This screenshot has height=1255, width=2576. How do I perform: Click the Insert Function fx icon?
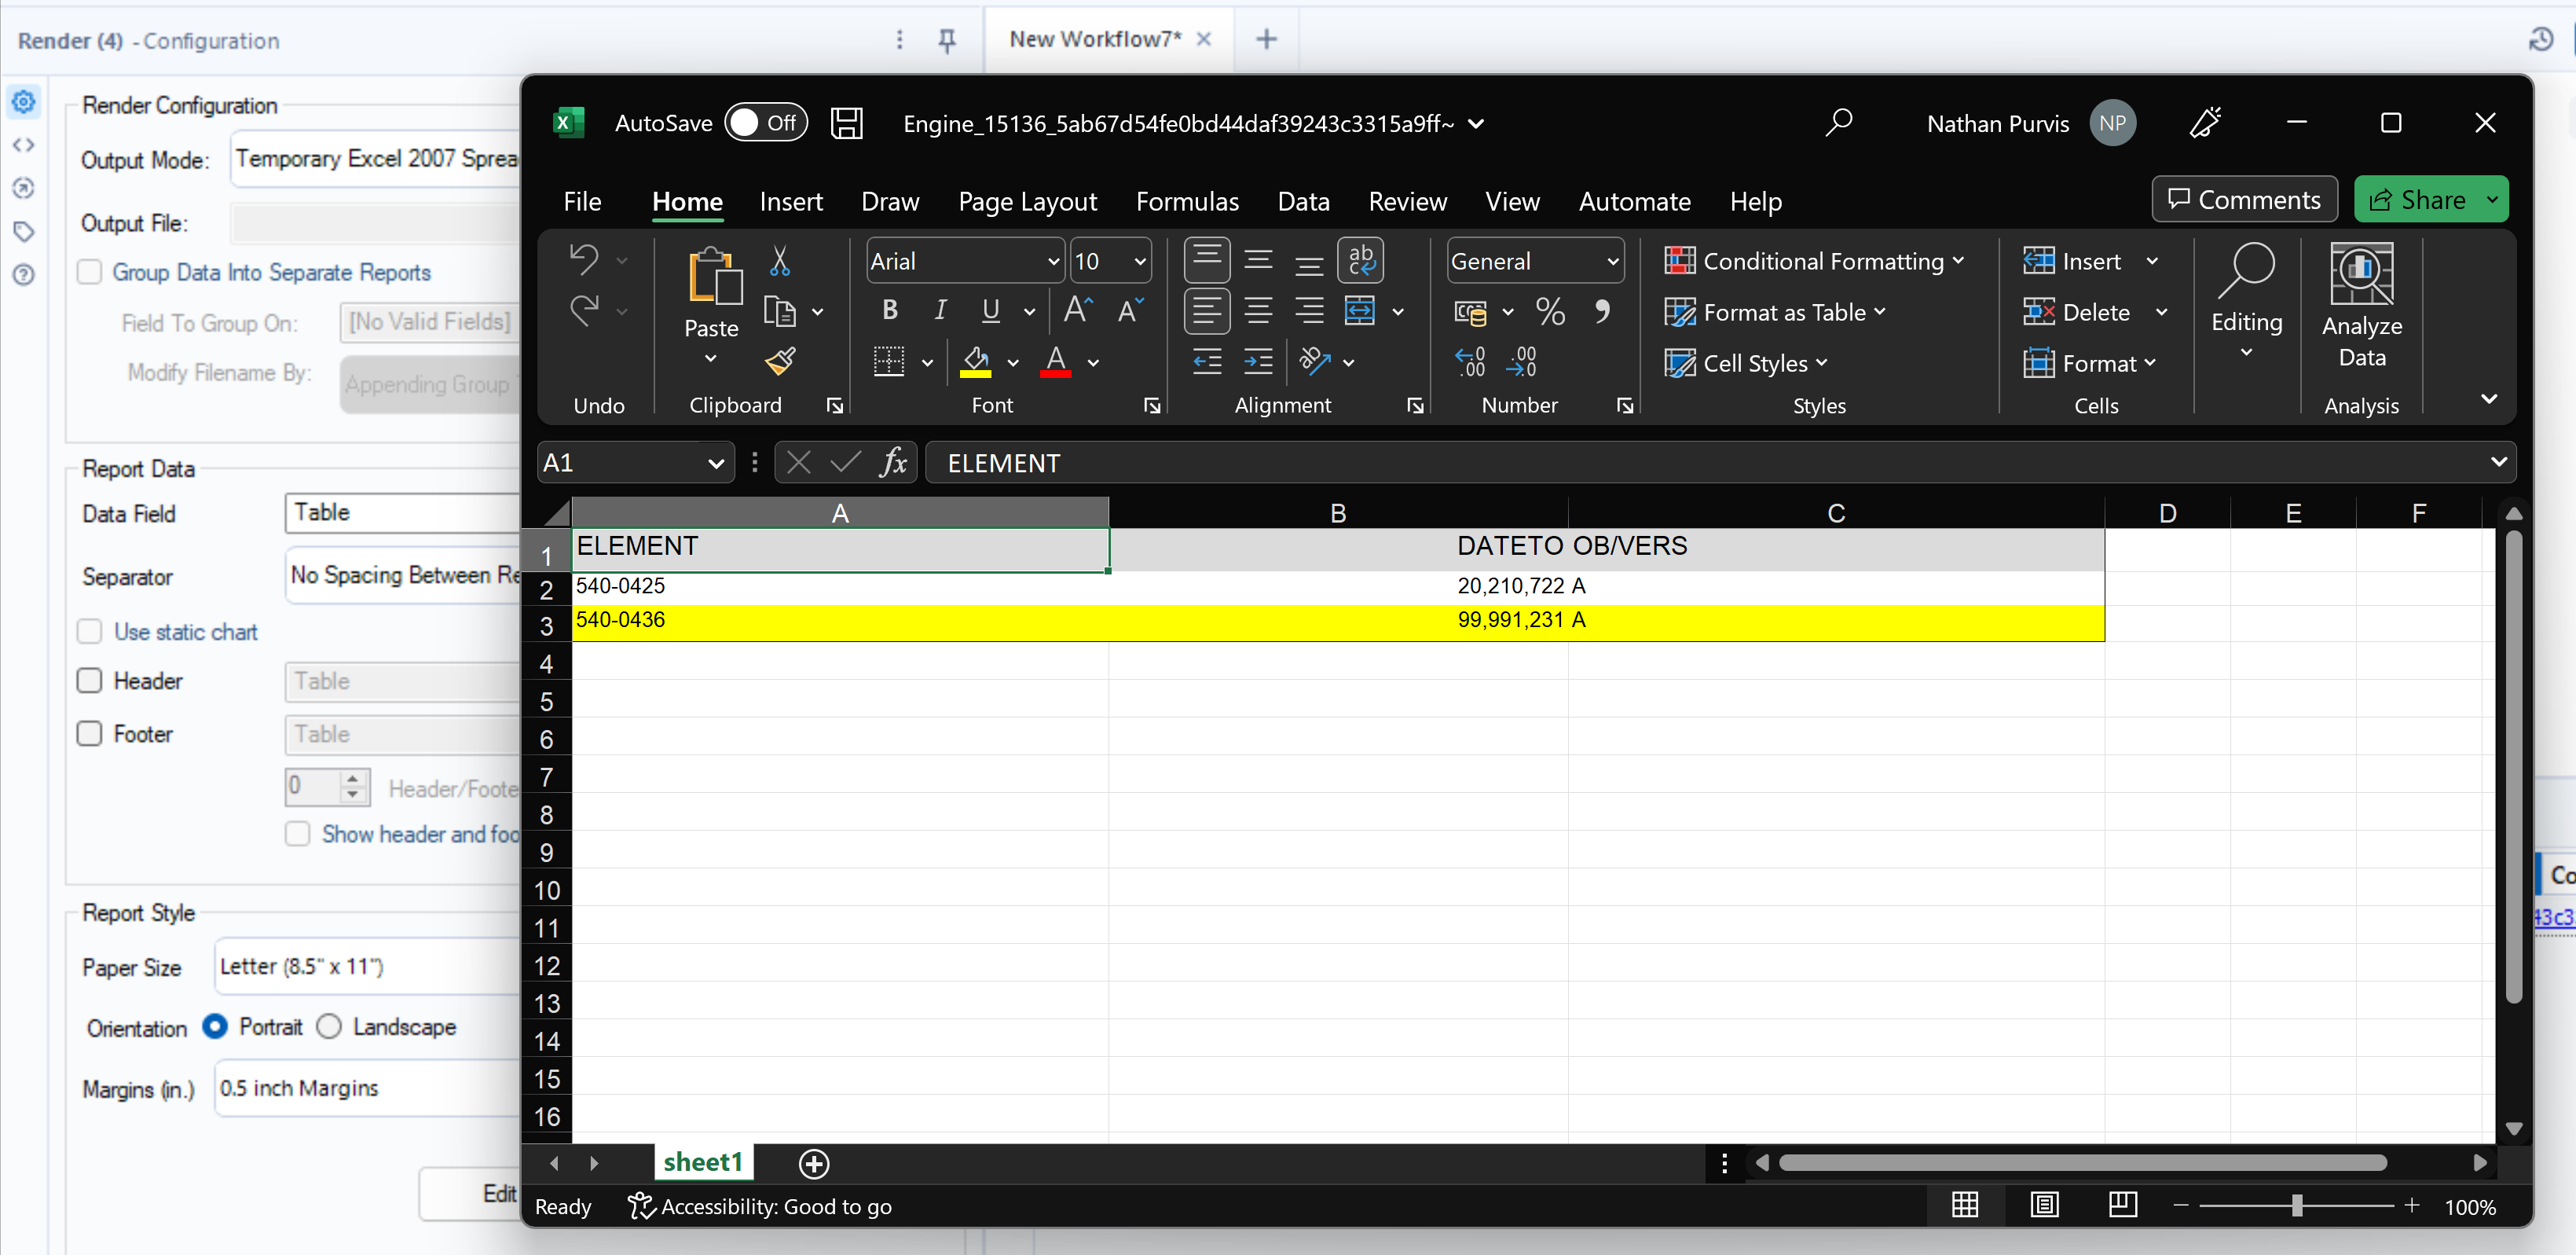point(893,463)
